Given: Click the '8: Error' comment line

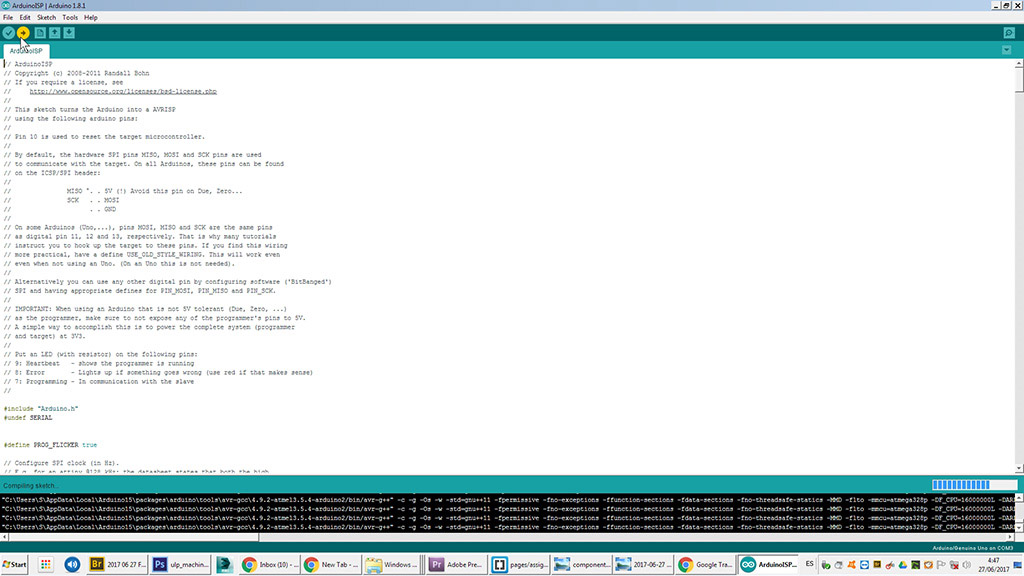Looking at the screenshot, I should point(158,373).
